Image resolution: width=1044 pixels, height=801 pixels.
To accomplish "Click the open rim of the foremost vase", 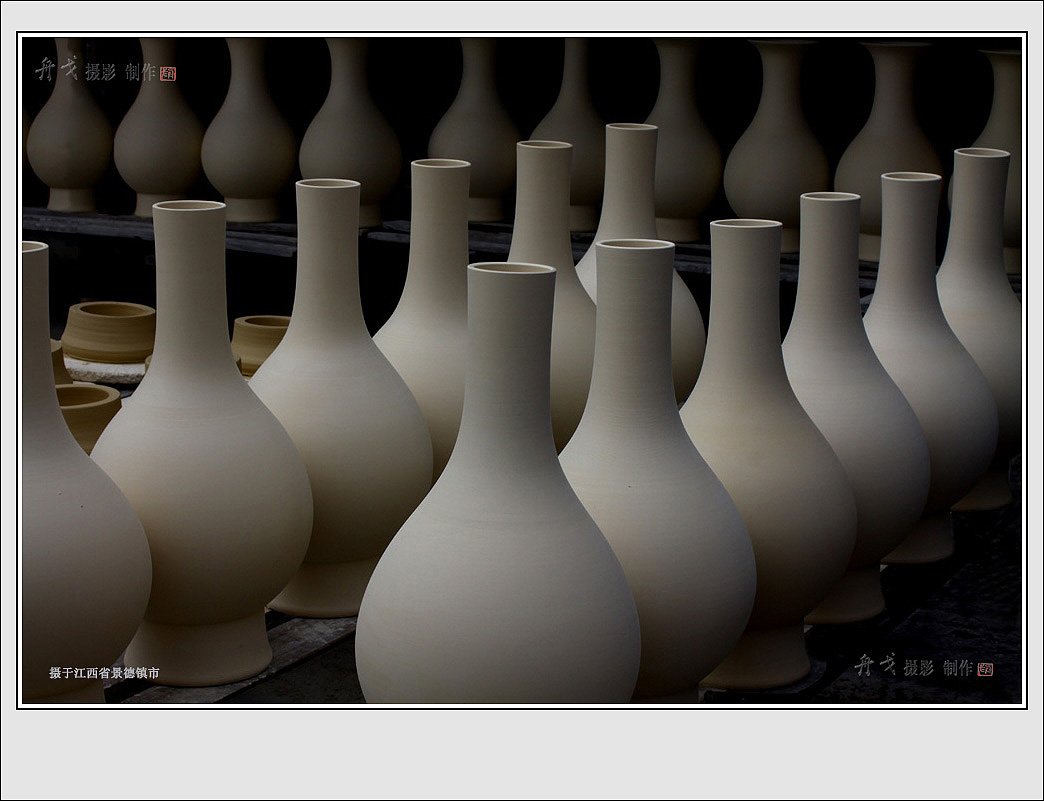I will (x=511, y=268).
